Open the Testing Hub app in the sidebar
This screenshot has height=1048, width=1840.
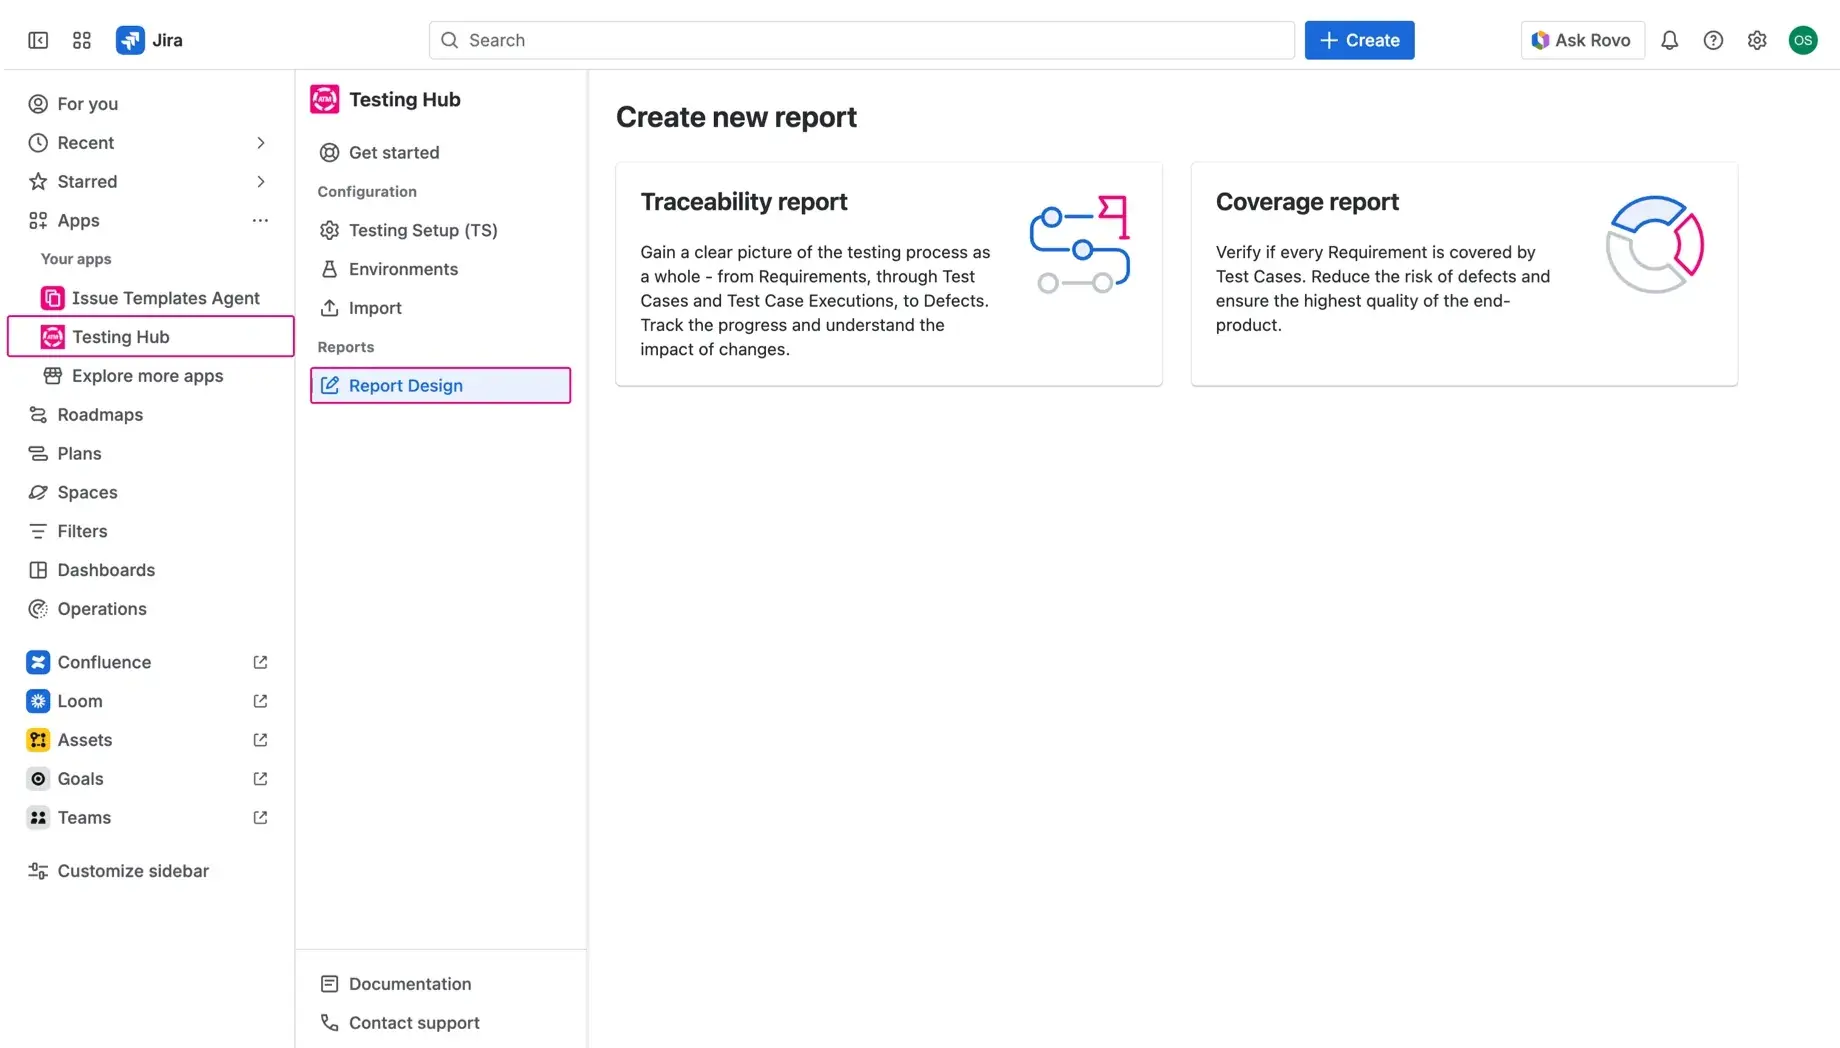(121, 336)
